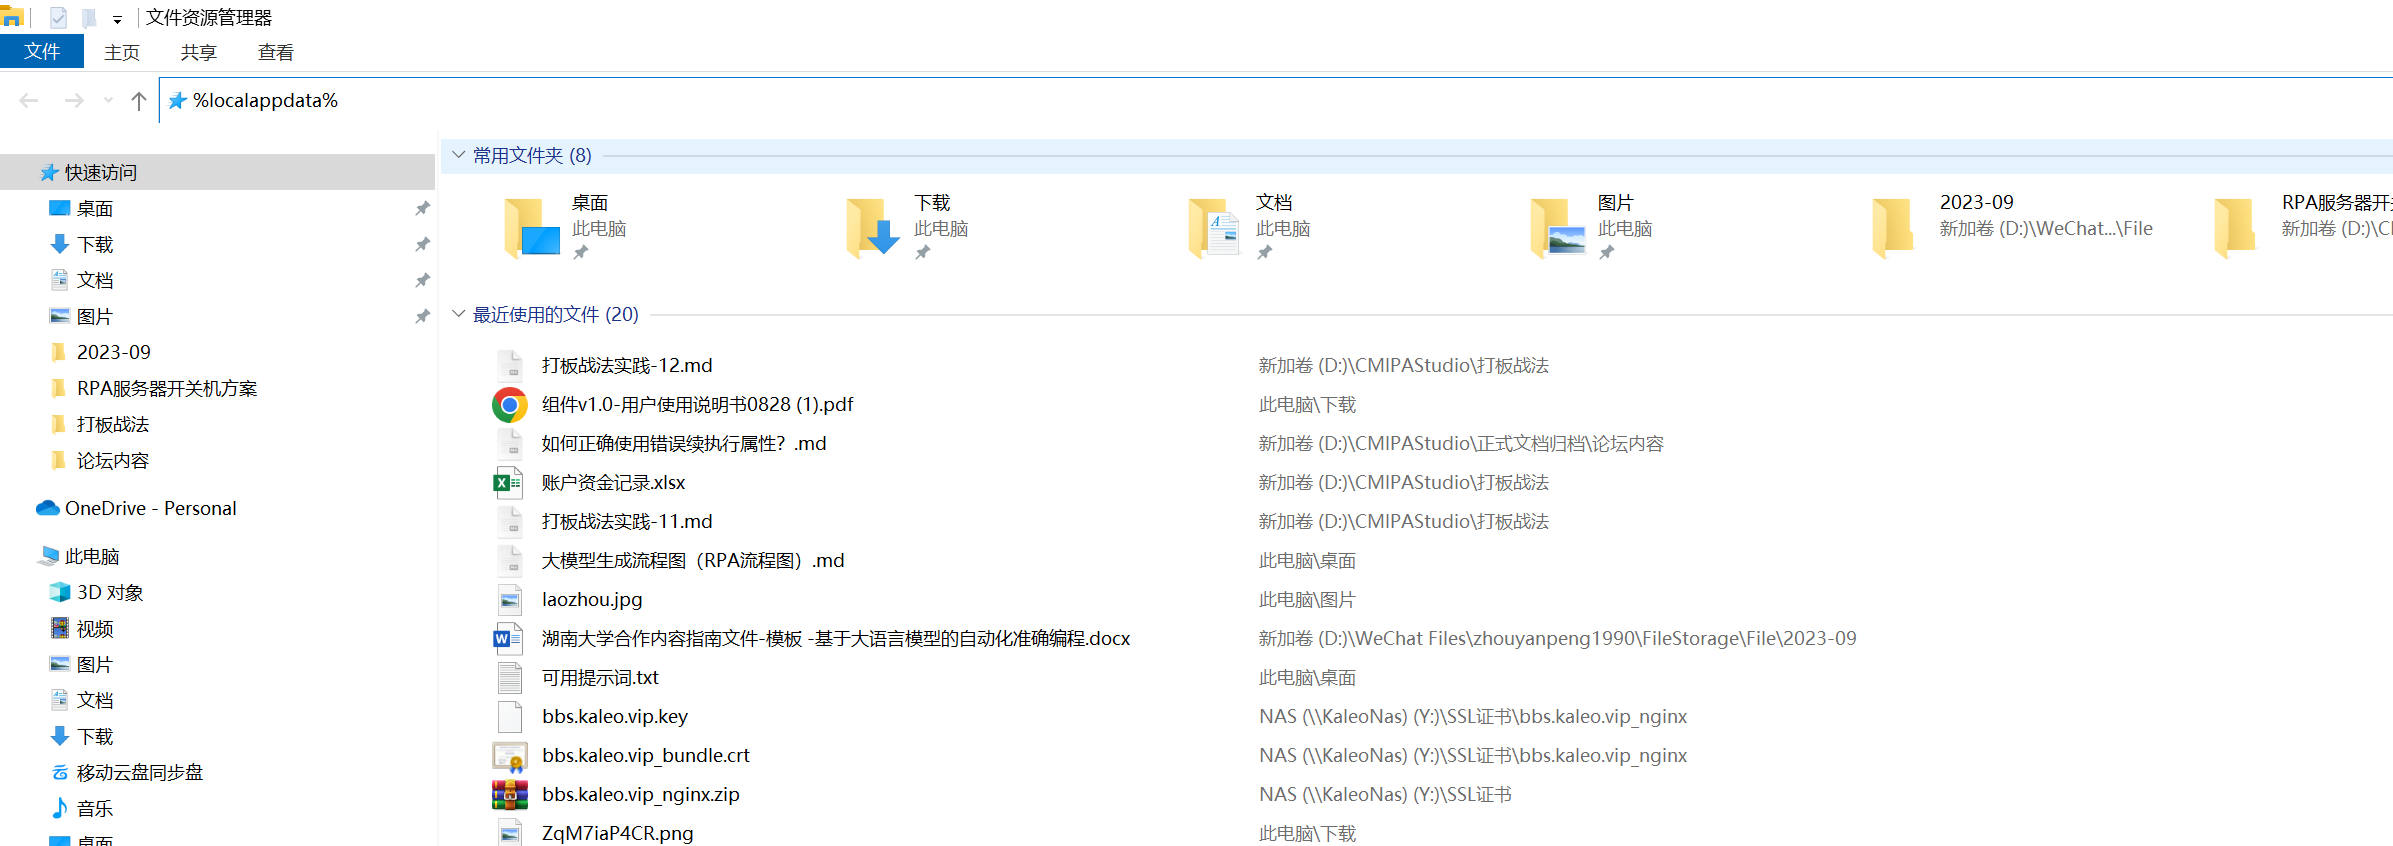The width and height of the screenshot is (2393, 846).
Task: Open the quick access toolbar customize dropdown
Action: (117, 19)
